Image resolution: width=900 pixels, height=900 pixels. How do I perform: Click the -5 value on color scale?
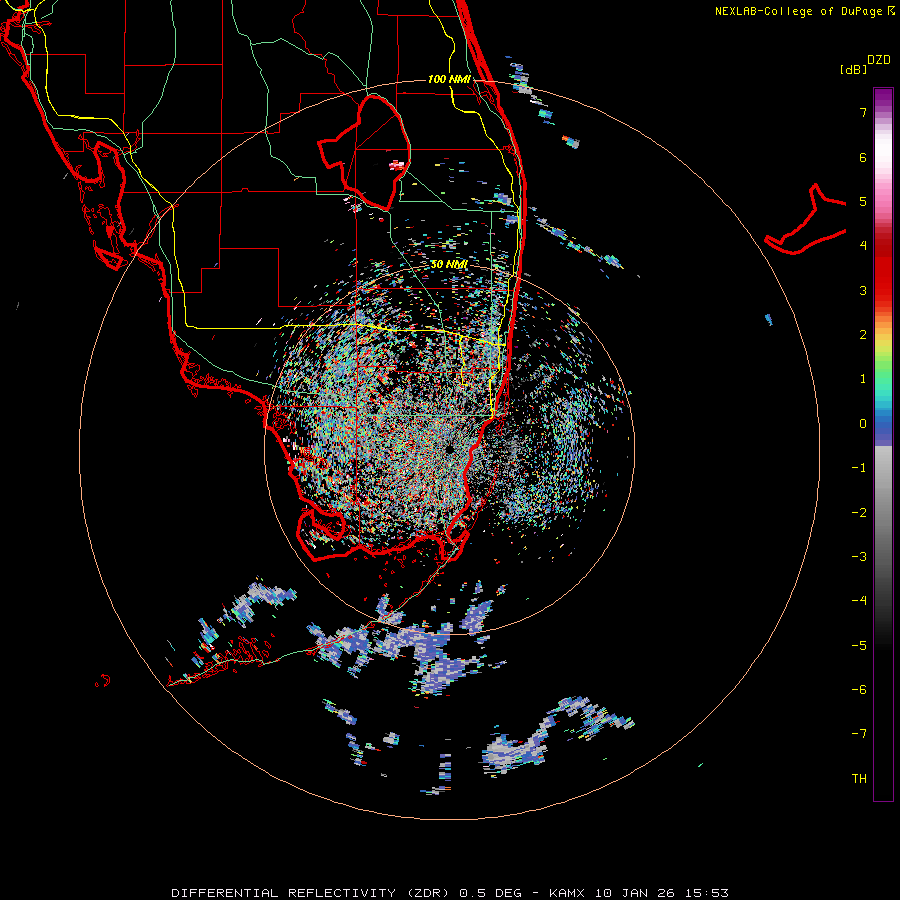click(x=859, y=646)
